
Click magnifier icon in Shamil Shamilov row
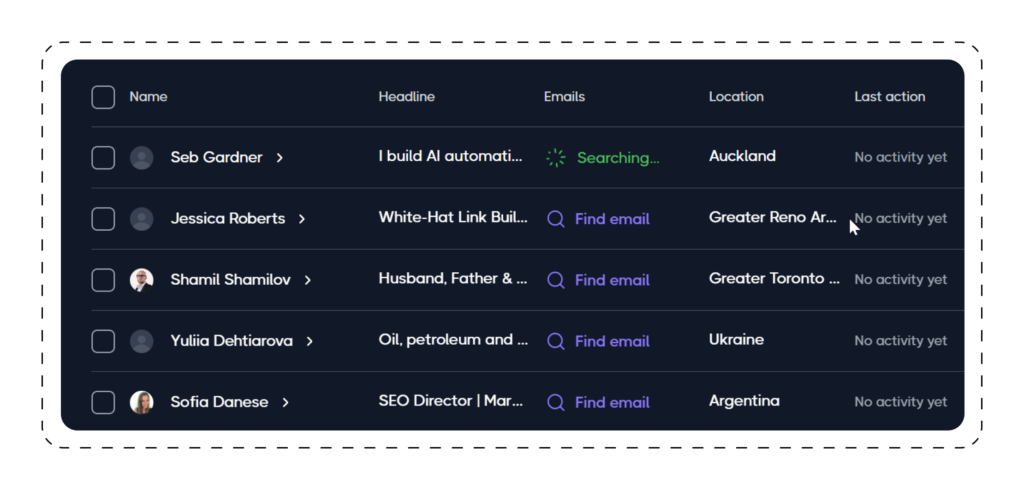[x=556, y=280]
